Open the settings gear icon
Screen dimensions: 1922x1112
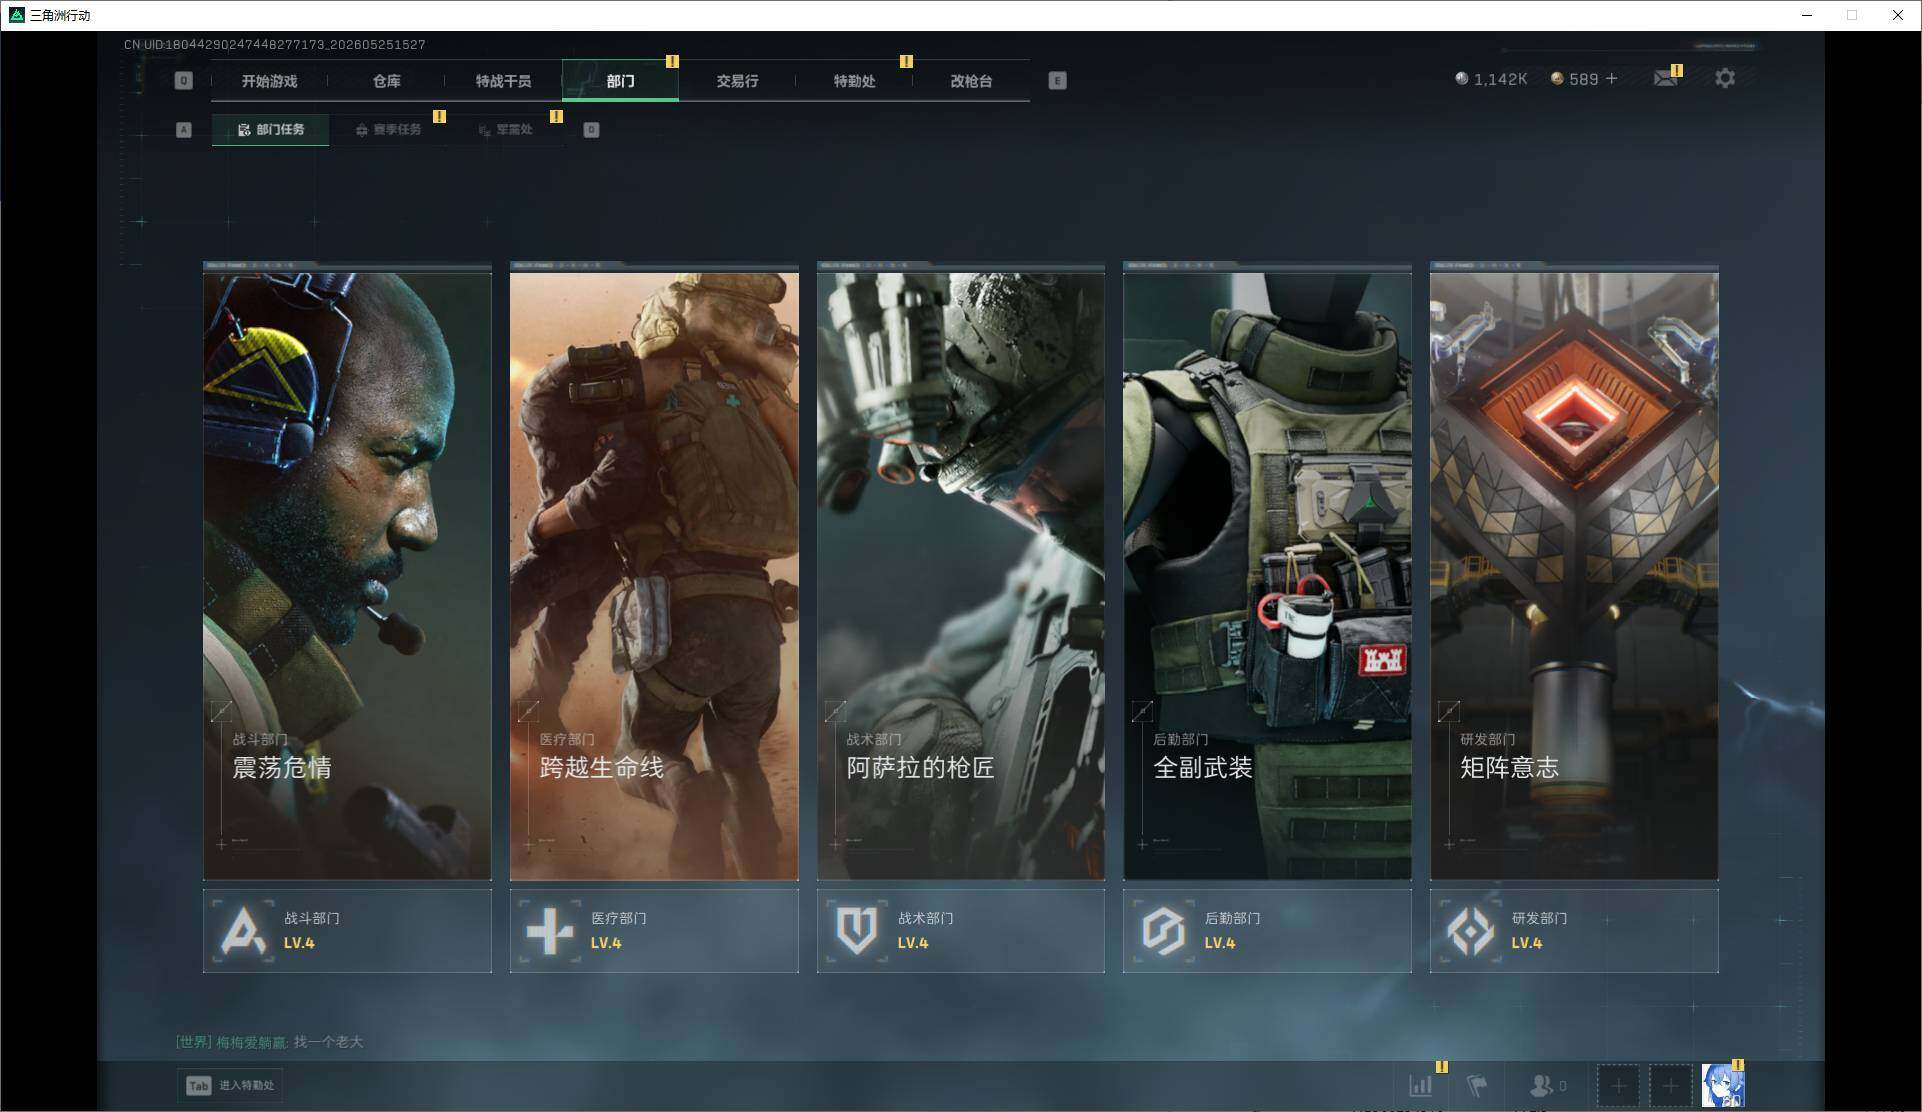coord(1725,78)
